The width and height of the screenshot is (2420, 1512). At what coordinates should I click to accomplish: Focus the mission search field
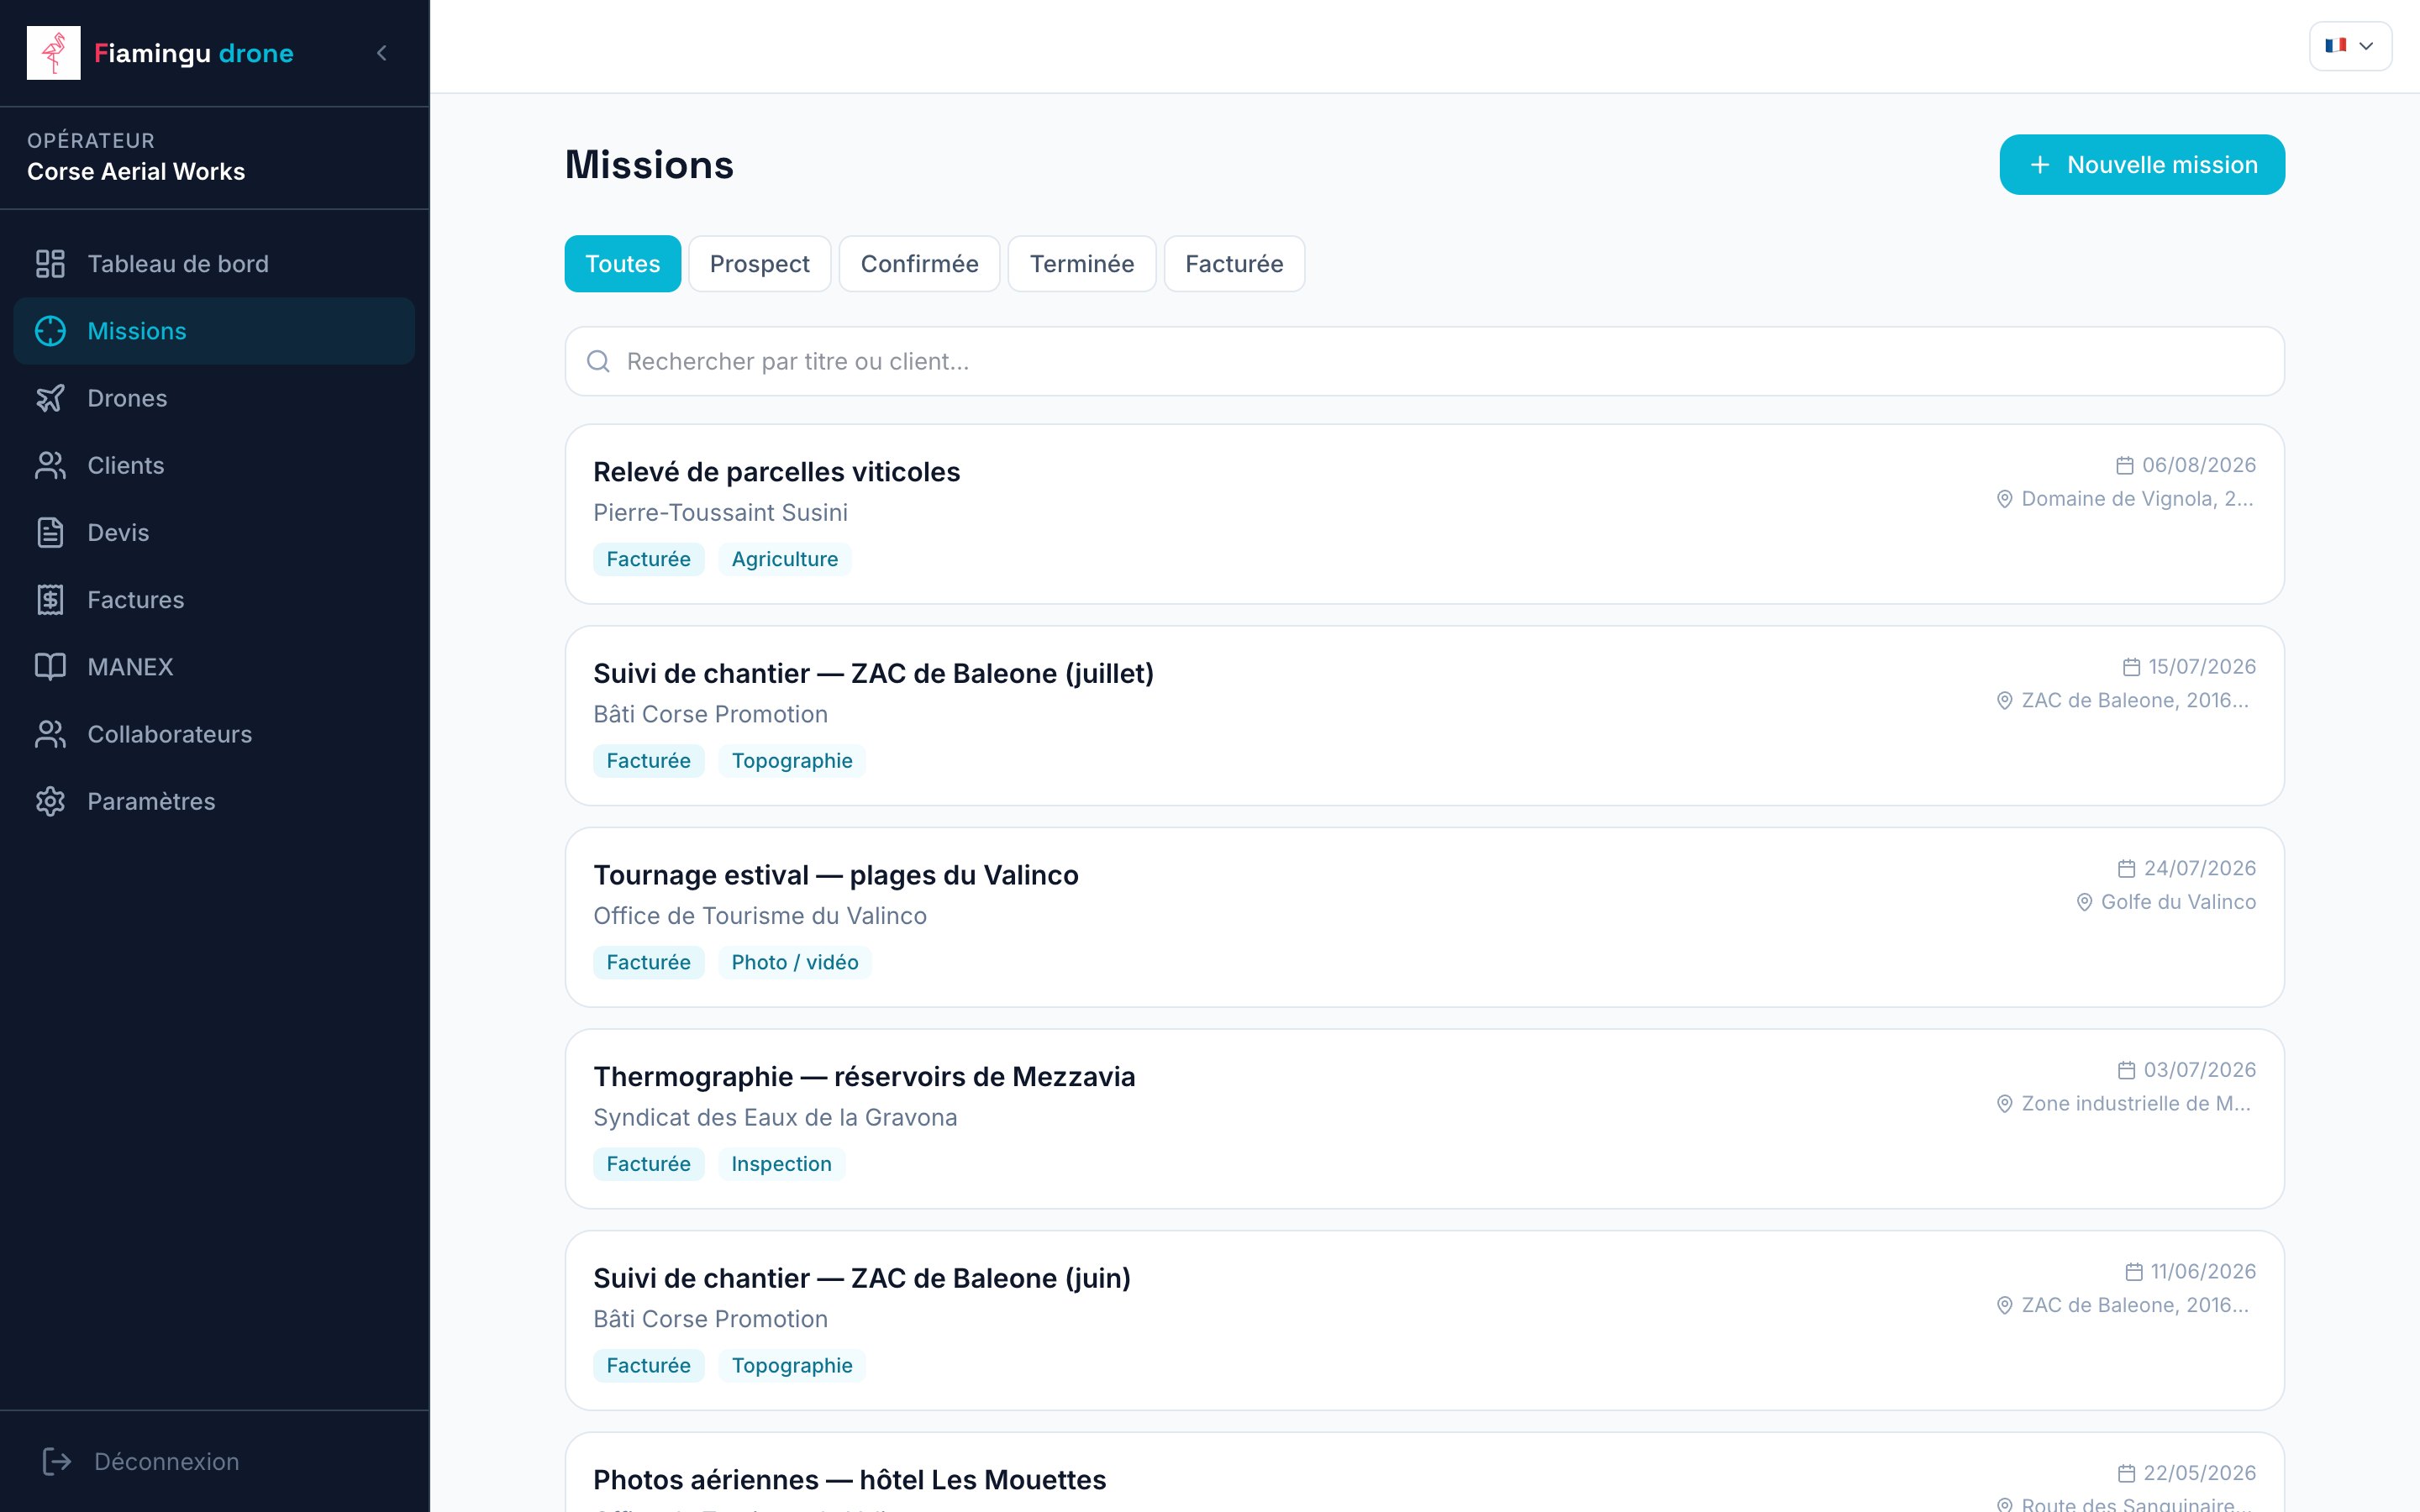[x=1424, y=361]
